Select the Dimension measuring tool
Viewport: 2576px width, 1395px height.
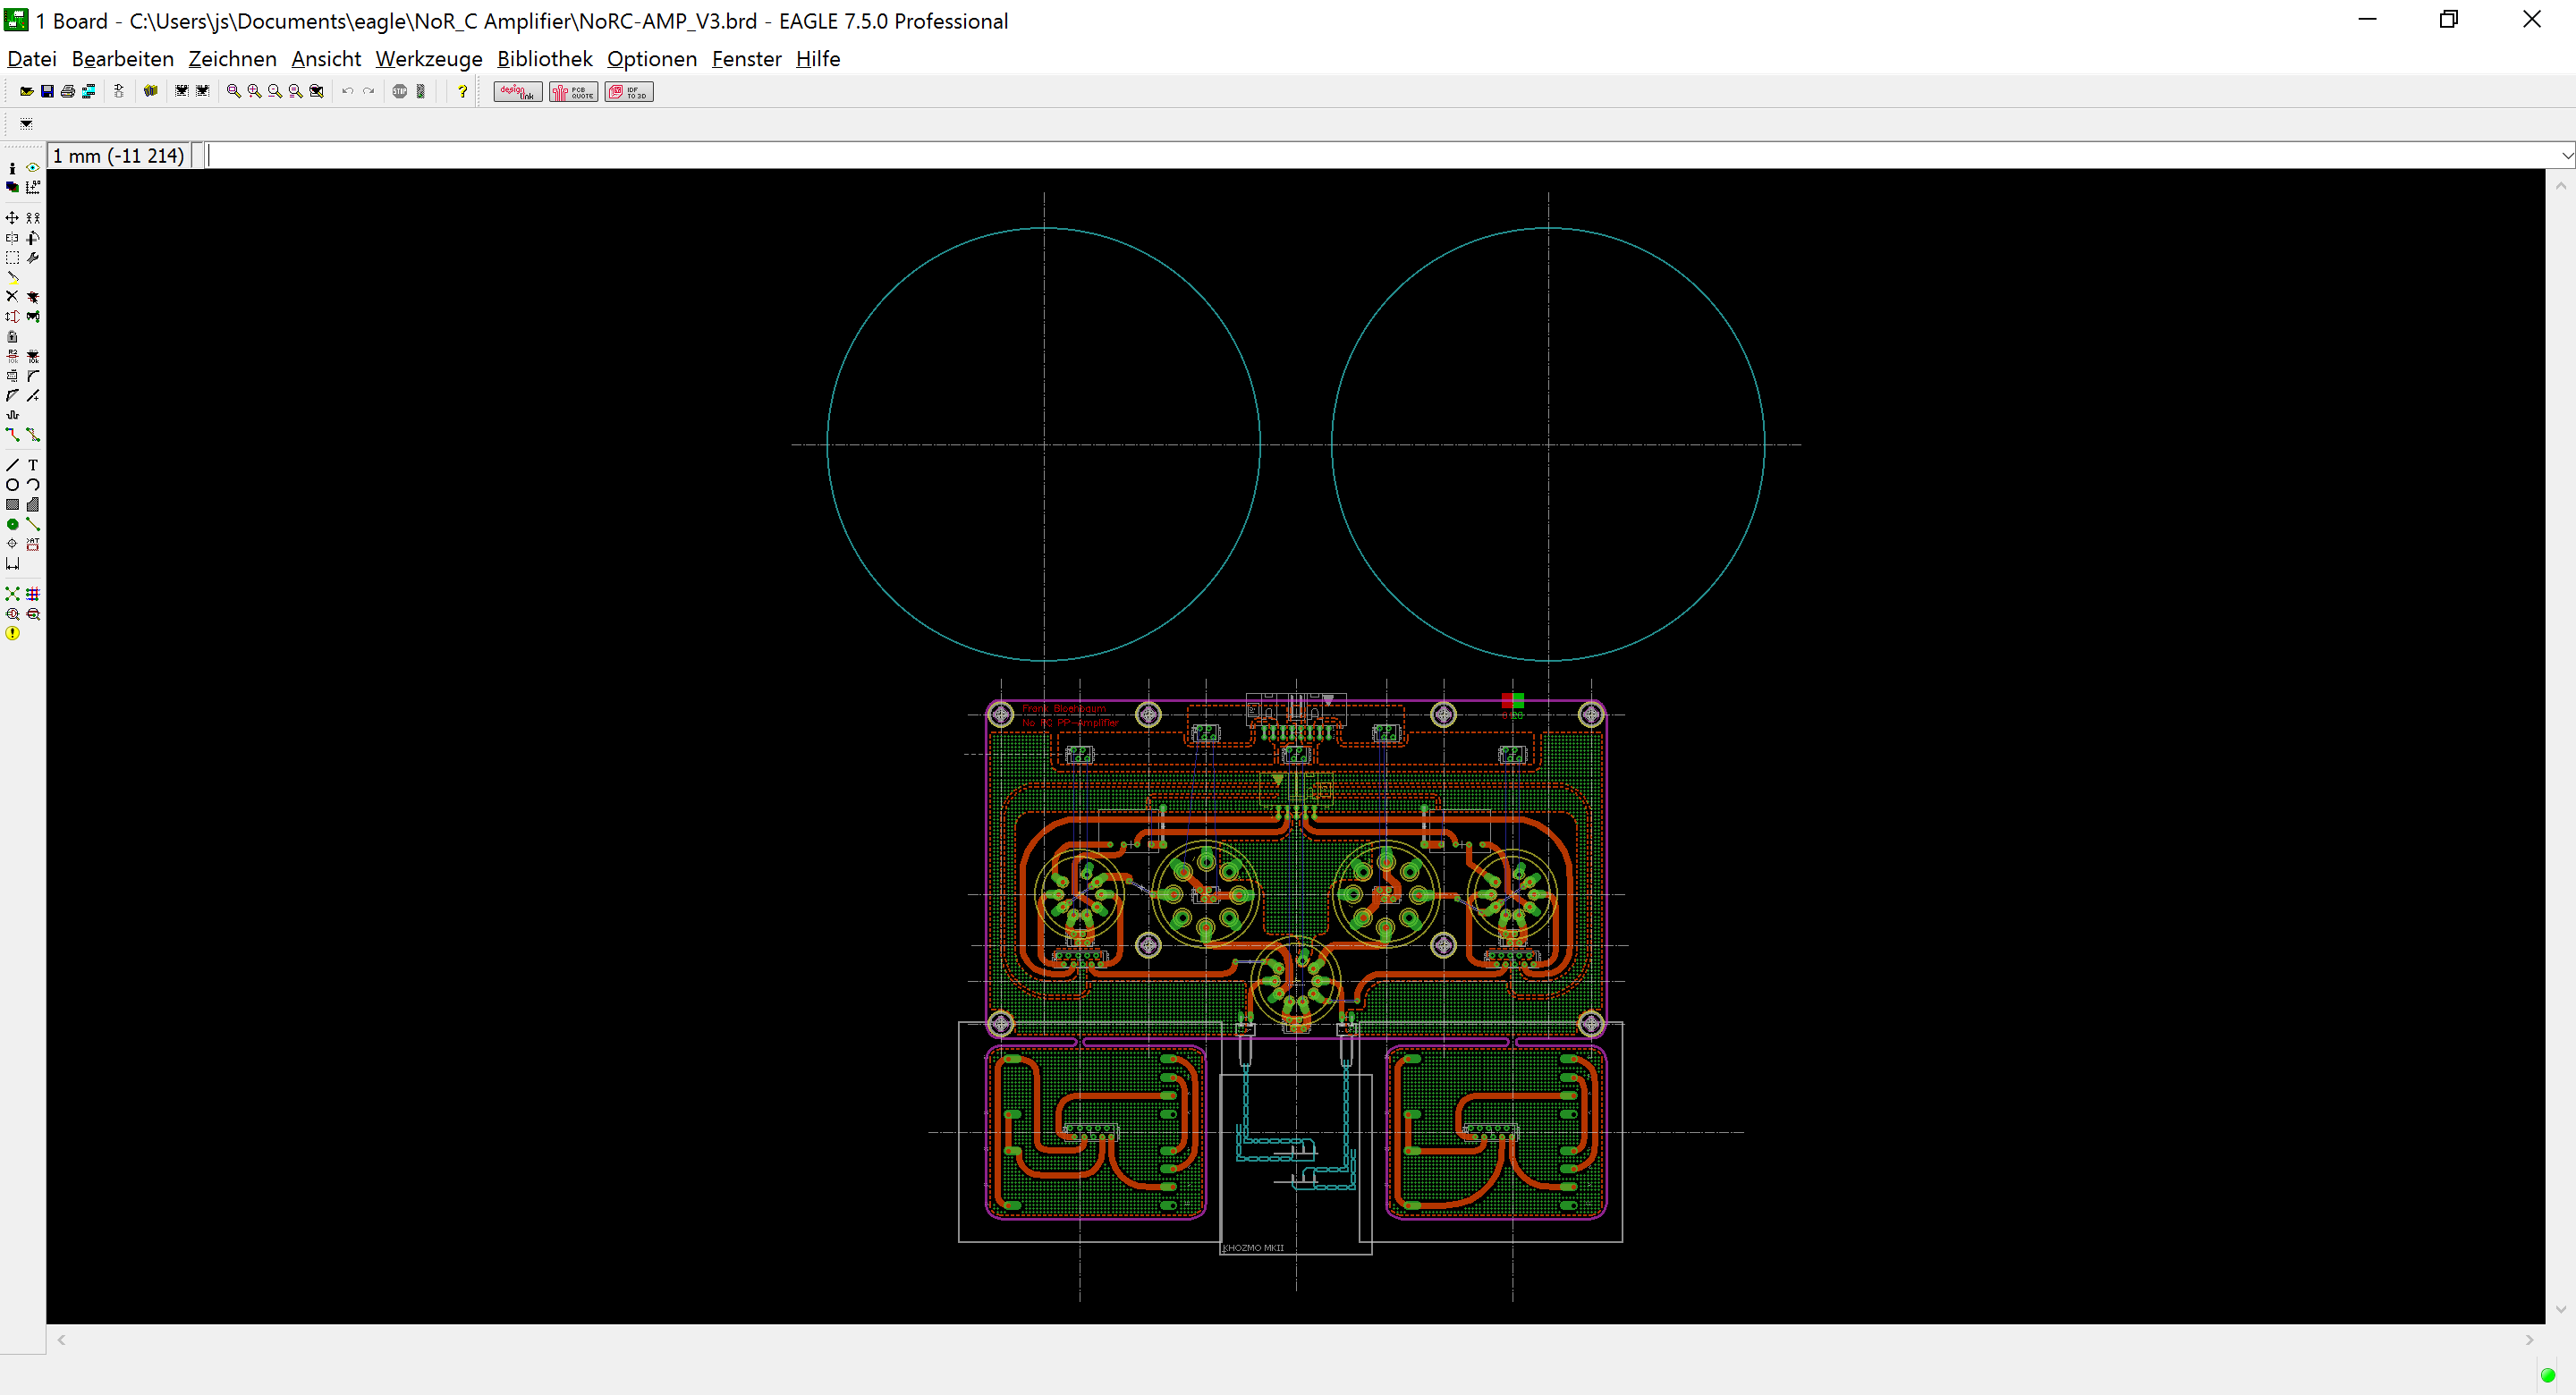(x=12, y=564)
